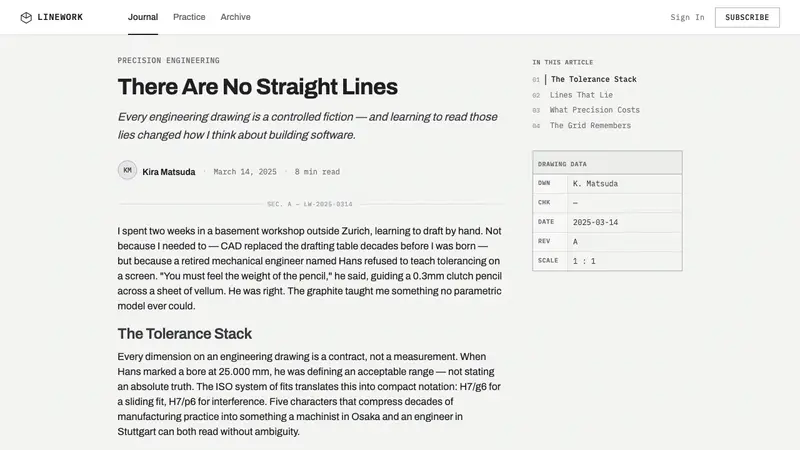Viewport: 800px width, 450px height.
Task: Click the DWN row label
Action: coord(544,183)
